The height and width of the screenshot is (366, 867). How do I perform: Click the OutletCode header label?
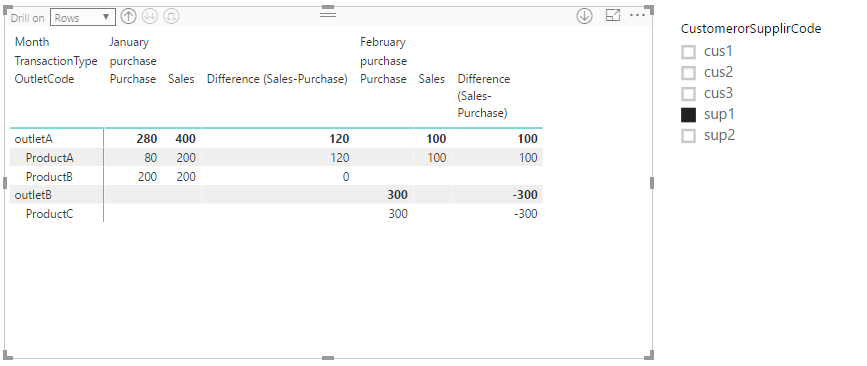[x=44, y=79]
